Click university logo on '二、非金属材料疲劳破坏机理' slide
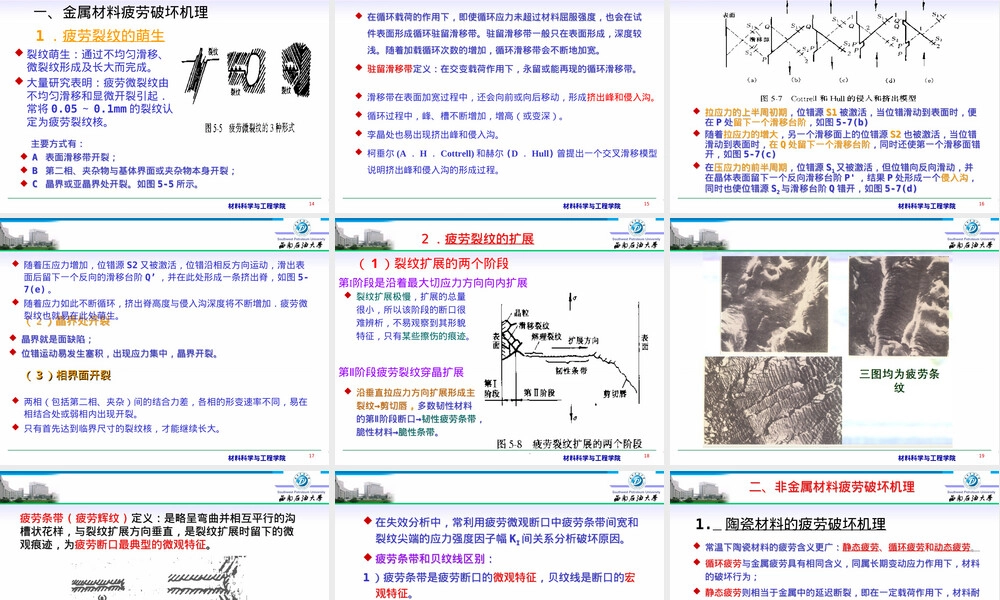The image size is (1000, 600). [971, 487]
